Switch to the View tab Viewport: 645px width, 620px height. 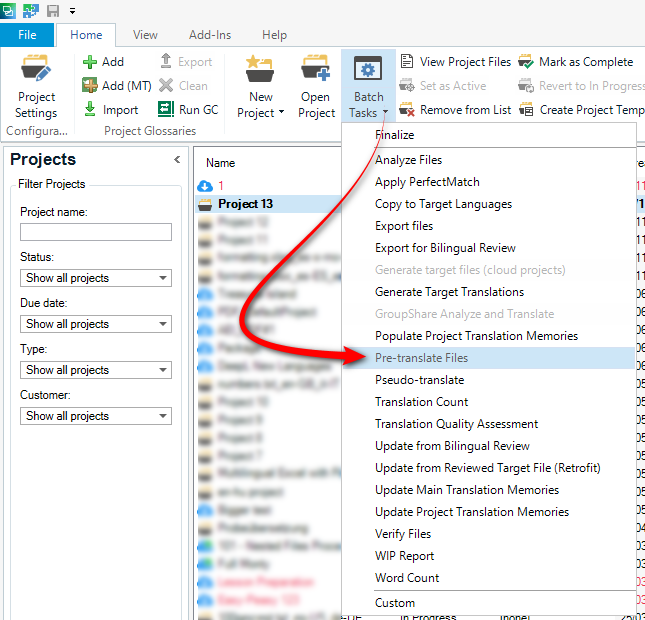[145, 35]
